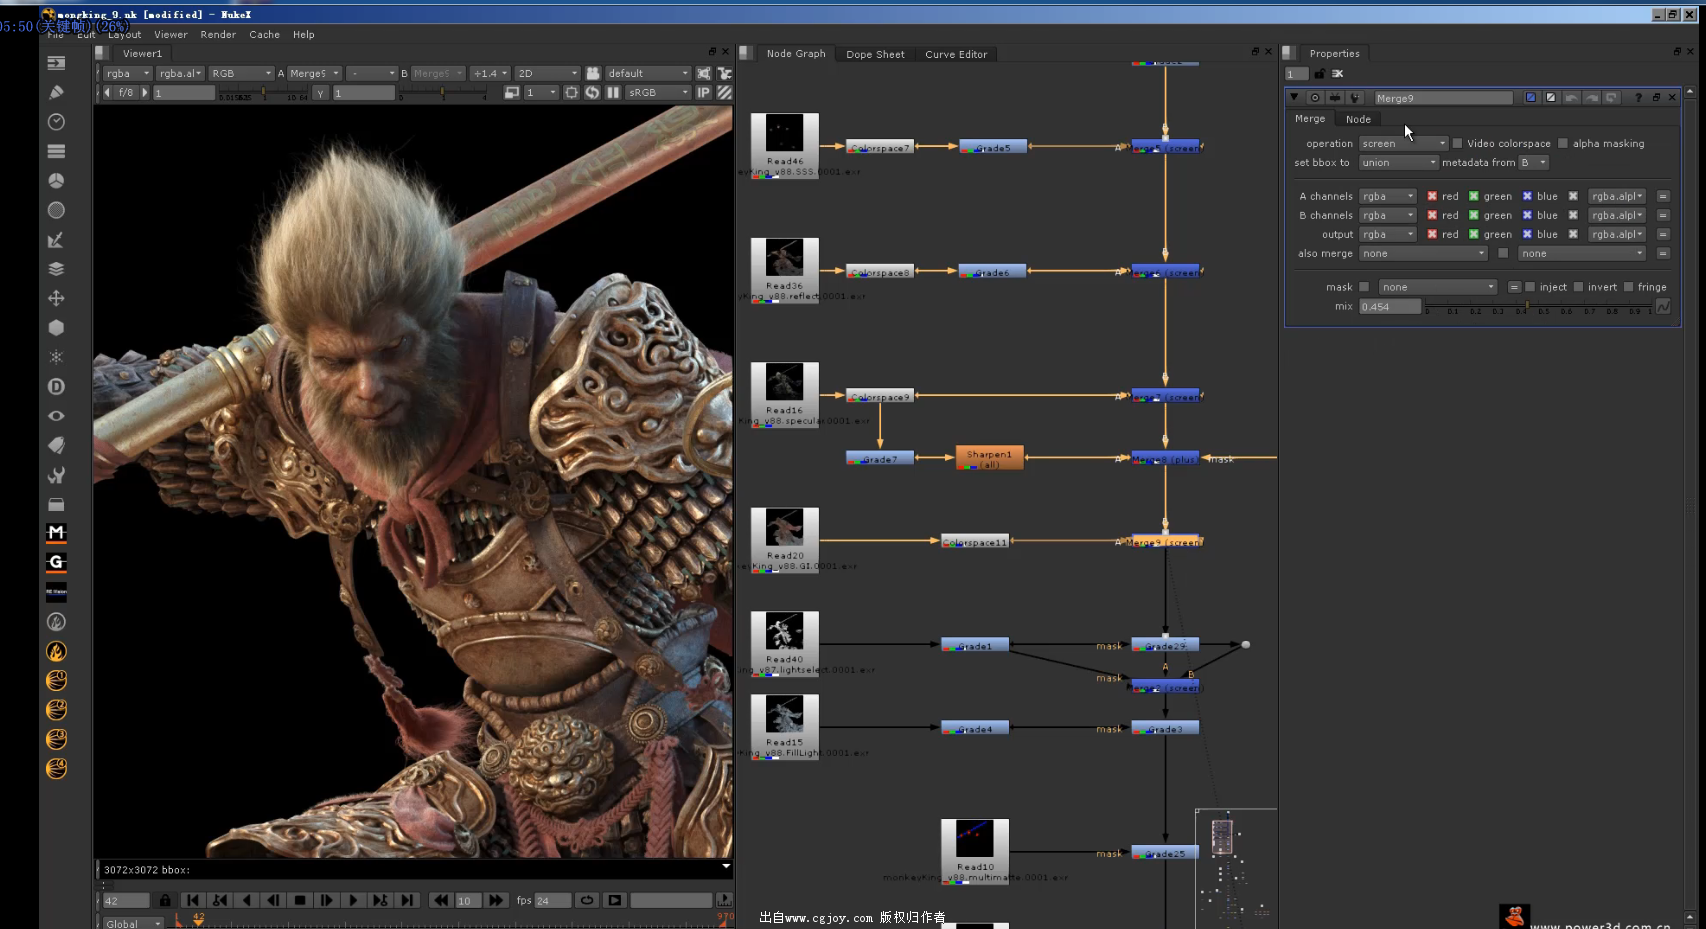Open the 3D tools cube icon
The image size is (1706, 929).
[56, 327]
